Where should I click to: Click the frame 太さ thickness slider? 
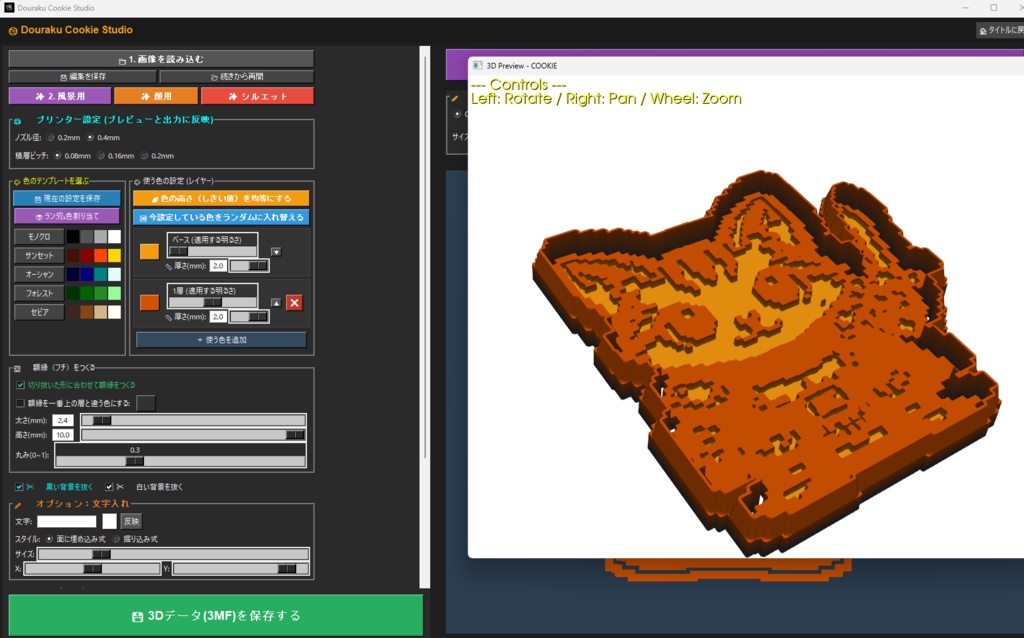point(193,421)
